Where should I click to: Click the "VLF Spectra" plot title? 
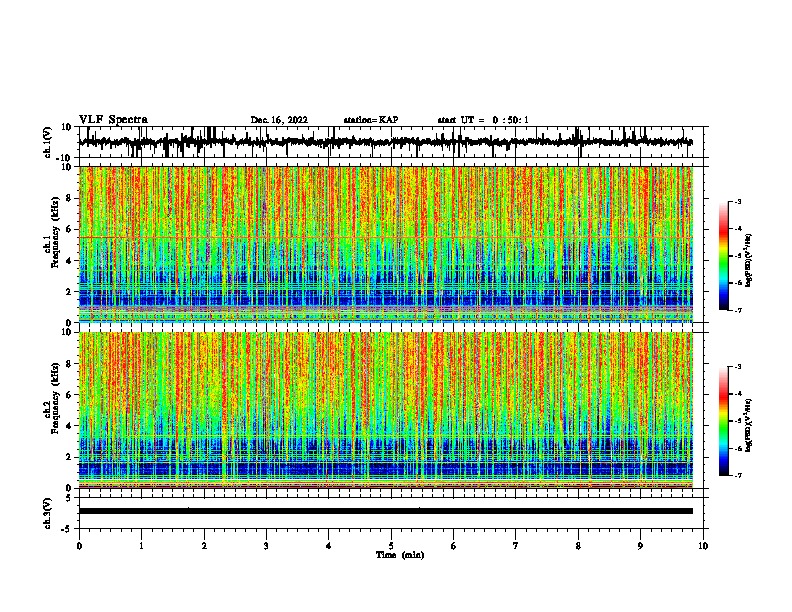coord(113,120)
